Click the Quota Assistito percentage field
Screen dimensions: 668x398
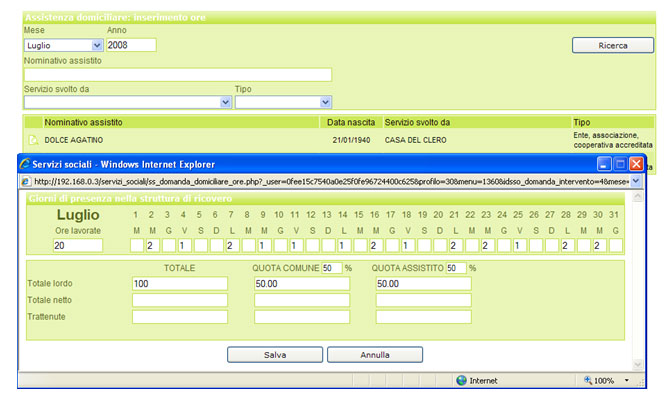click(x=456, y=268)
